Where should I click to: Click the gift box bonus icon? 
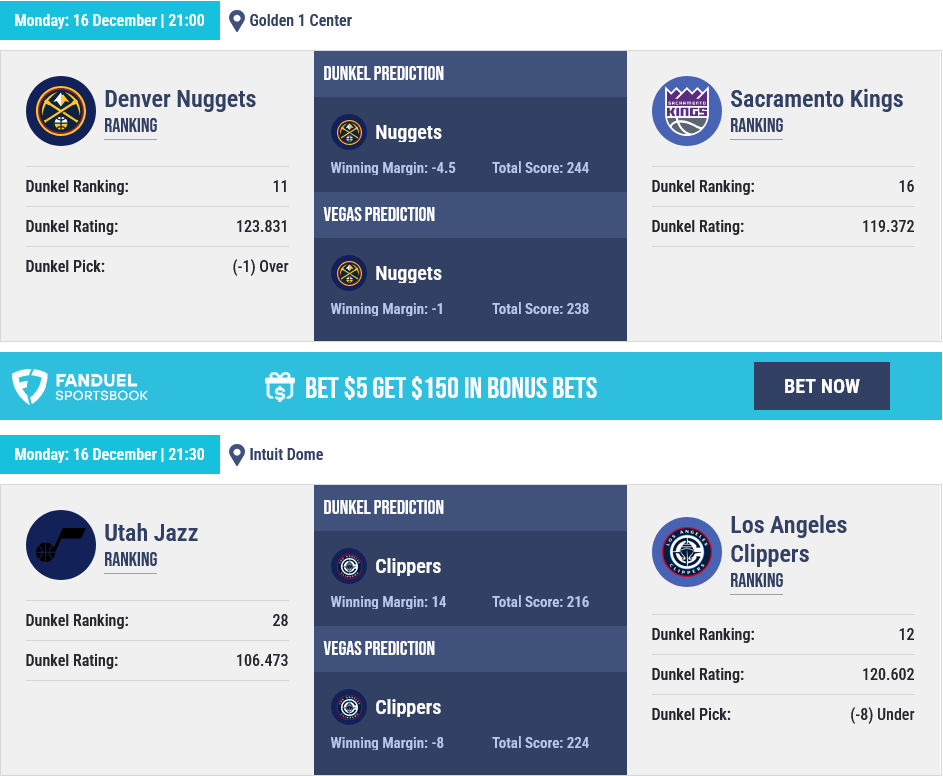click(280, 387)
